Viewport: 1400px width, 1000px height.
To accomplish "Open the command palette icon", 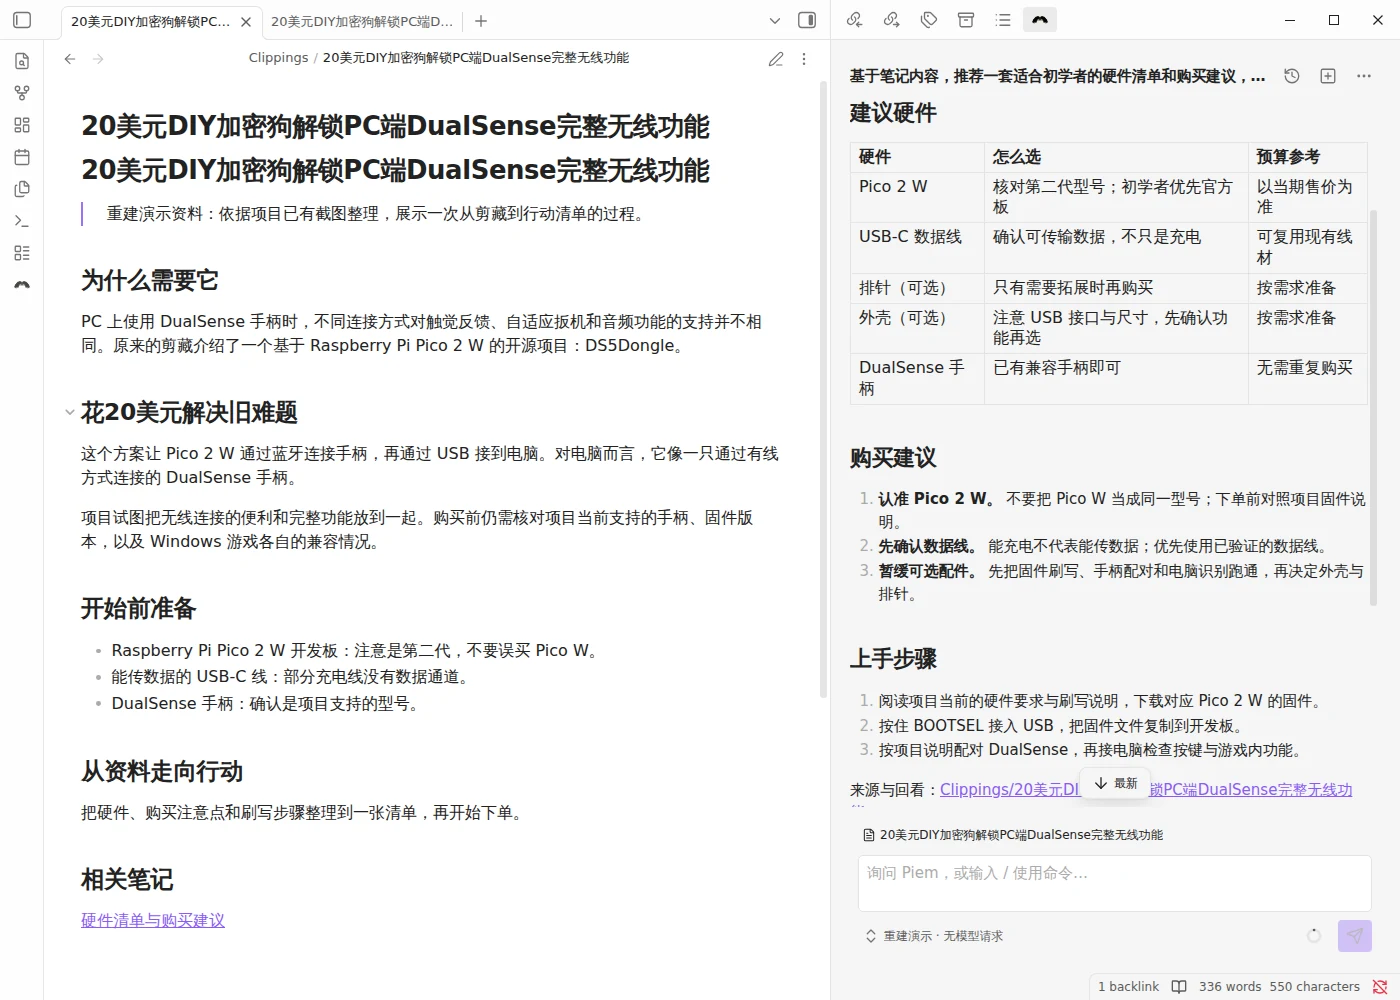I will click(x=22, y=221).
